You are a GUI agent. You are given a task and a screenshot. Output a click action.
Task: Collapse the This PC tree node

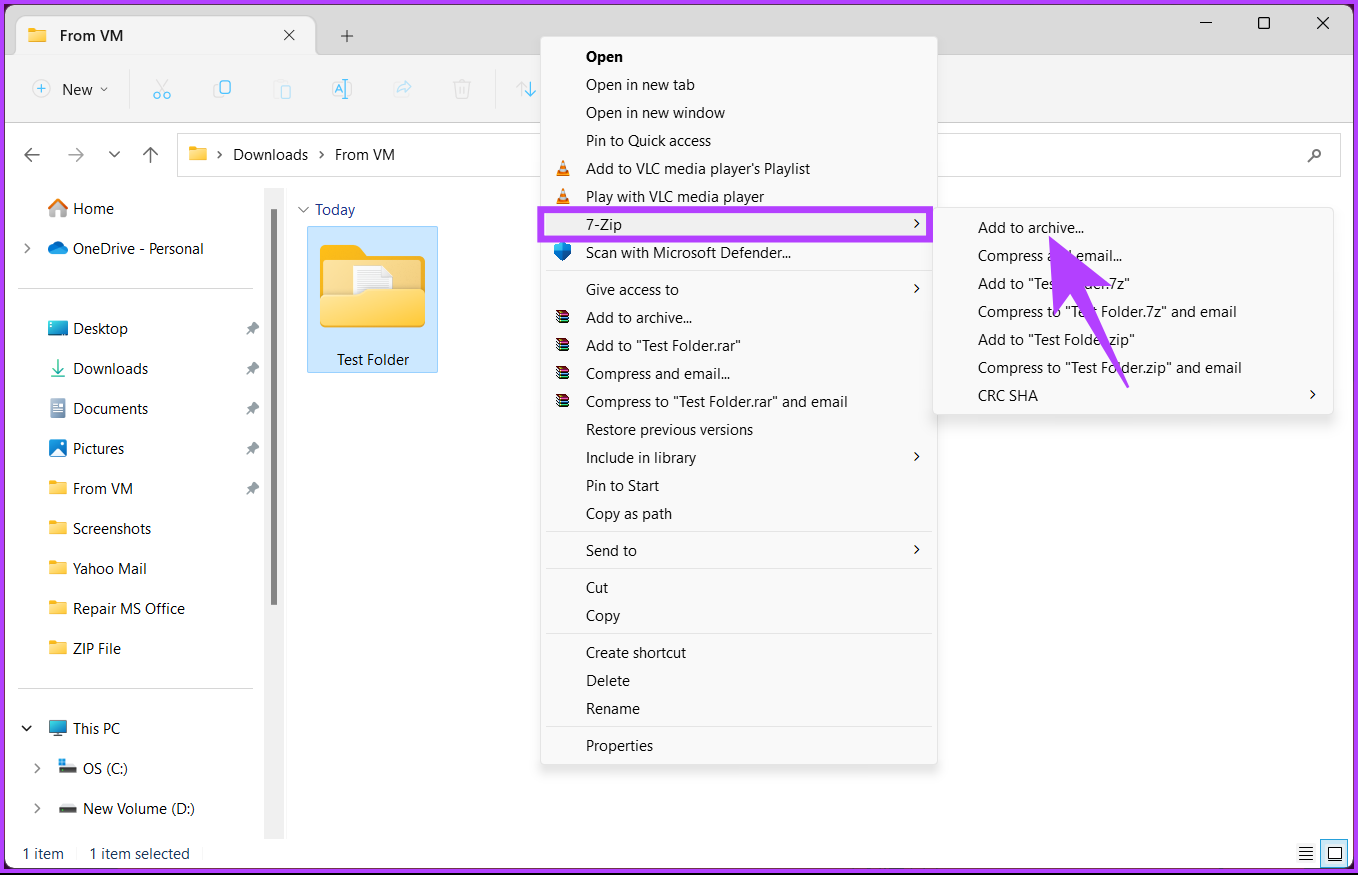[27, 729]
